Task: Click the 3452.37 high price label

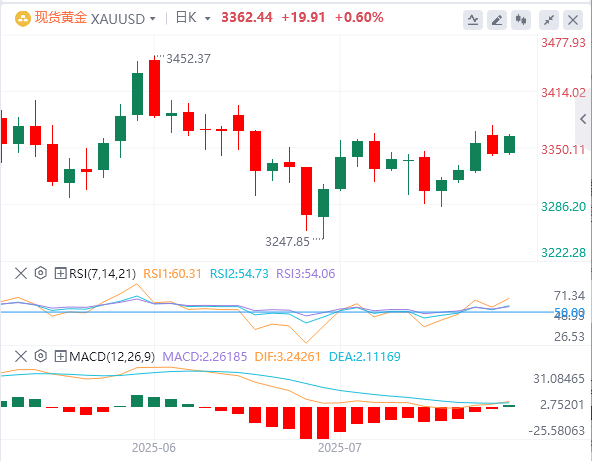Action: [x=188, y=59]
